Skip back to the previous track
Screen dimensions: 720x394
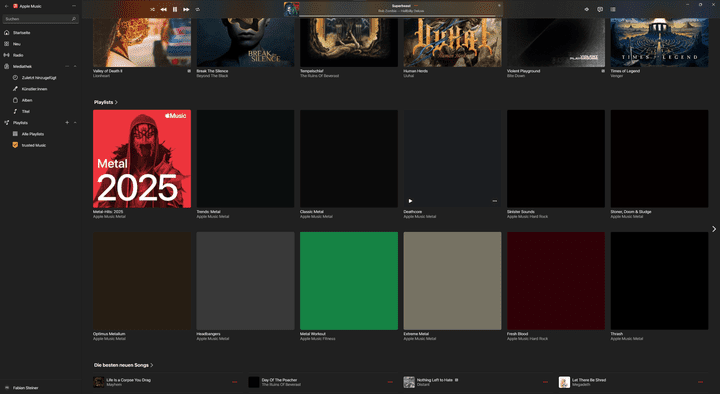(x=163, y=9)
